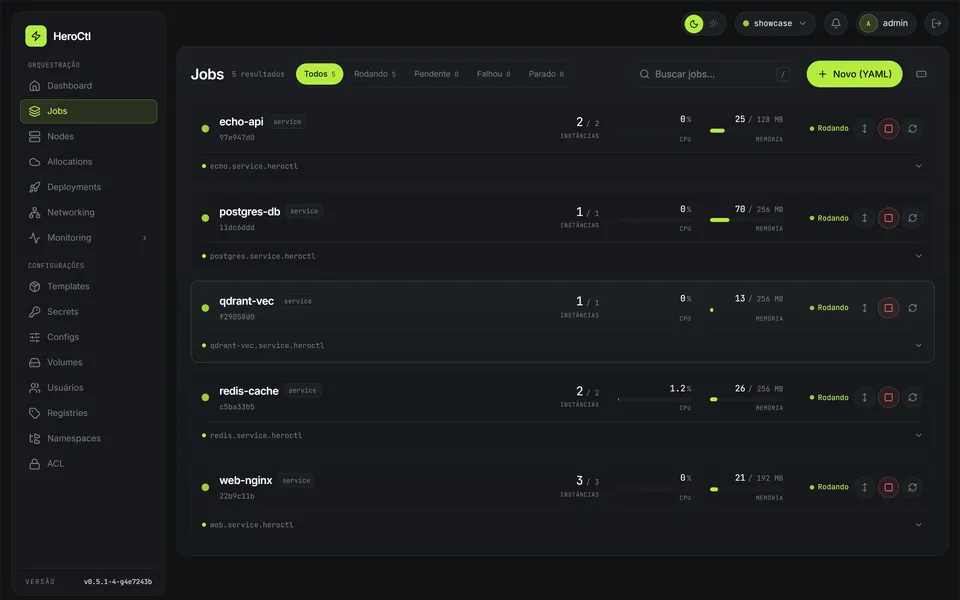Select the Parado filter tab

(x=546, y=74)
